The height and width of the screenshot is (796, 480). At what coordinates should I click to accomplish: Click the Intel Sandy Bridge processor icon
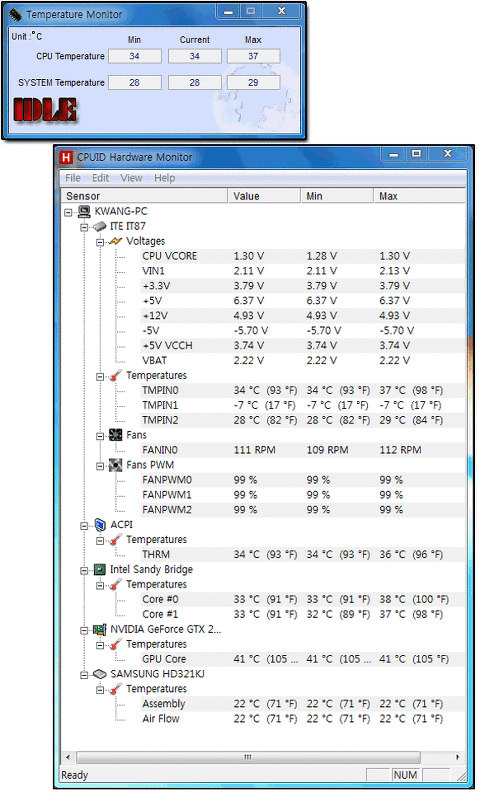point(100,570)
